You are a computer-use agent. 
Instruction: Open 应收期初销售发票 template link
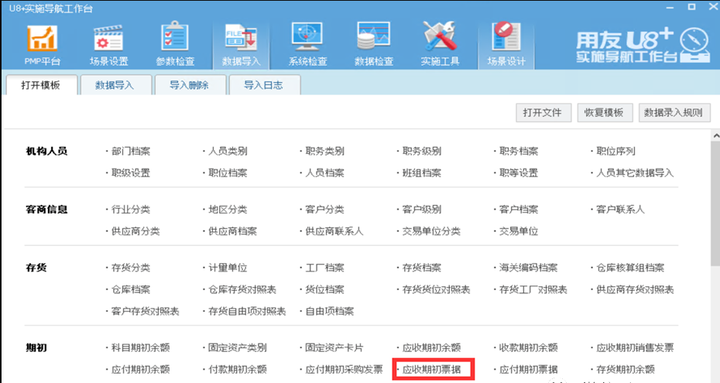coord(635,348)
